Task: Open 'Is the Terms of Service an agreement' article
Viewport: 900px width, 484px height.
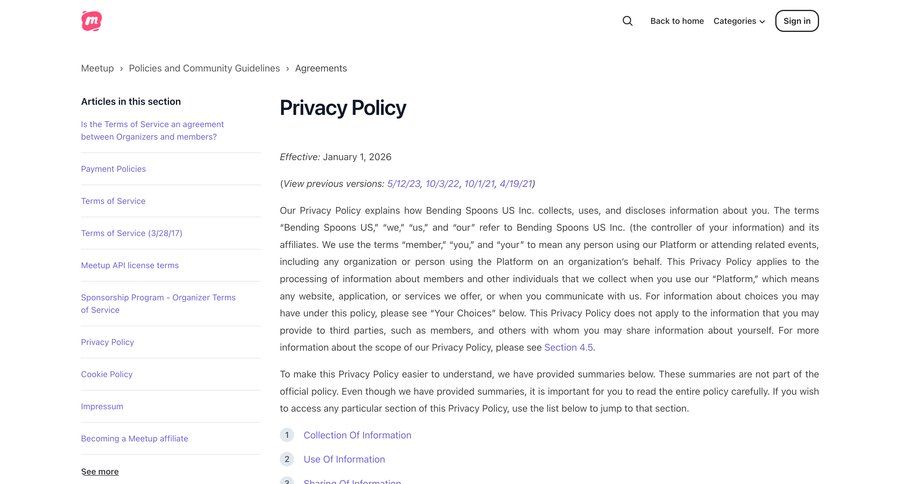Action: 152,130
